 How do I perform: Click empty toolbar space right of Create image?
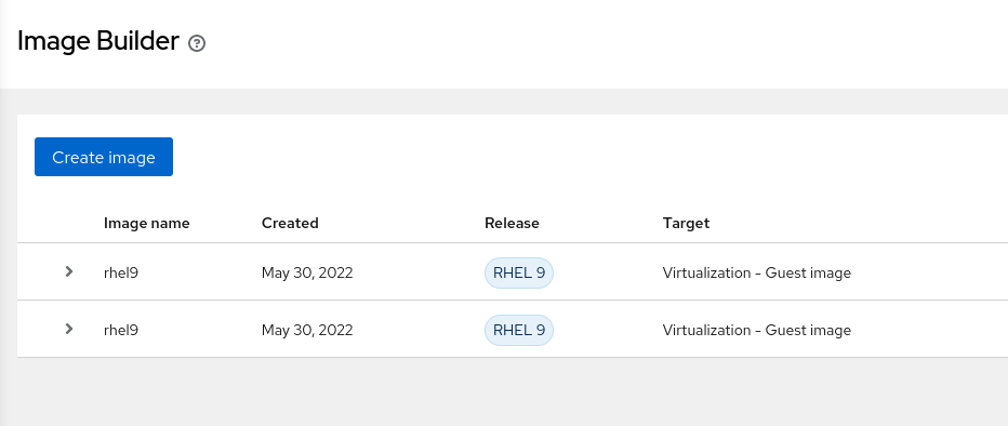[579, 157]
